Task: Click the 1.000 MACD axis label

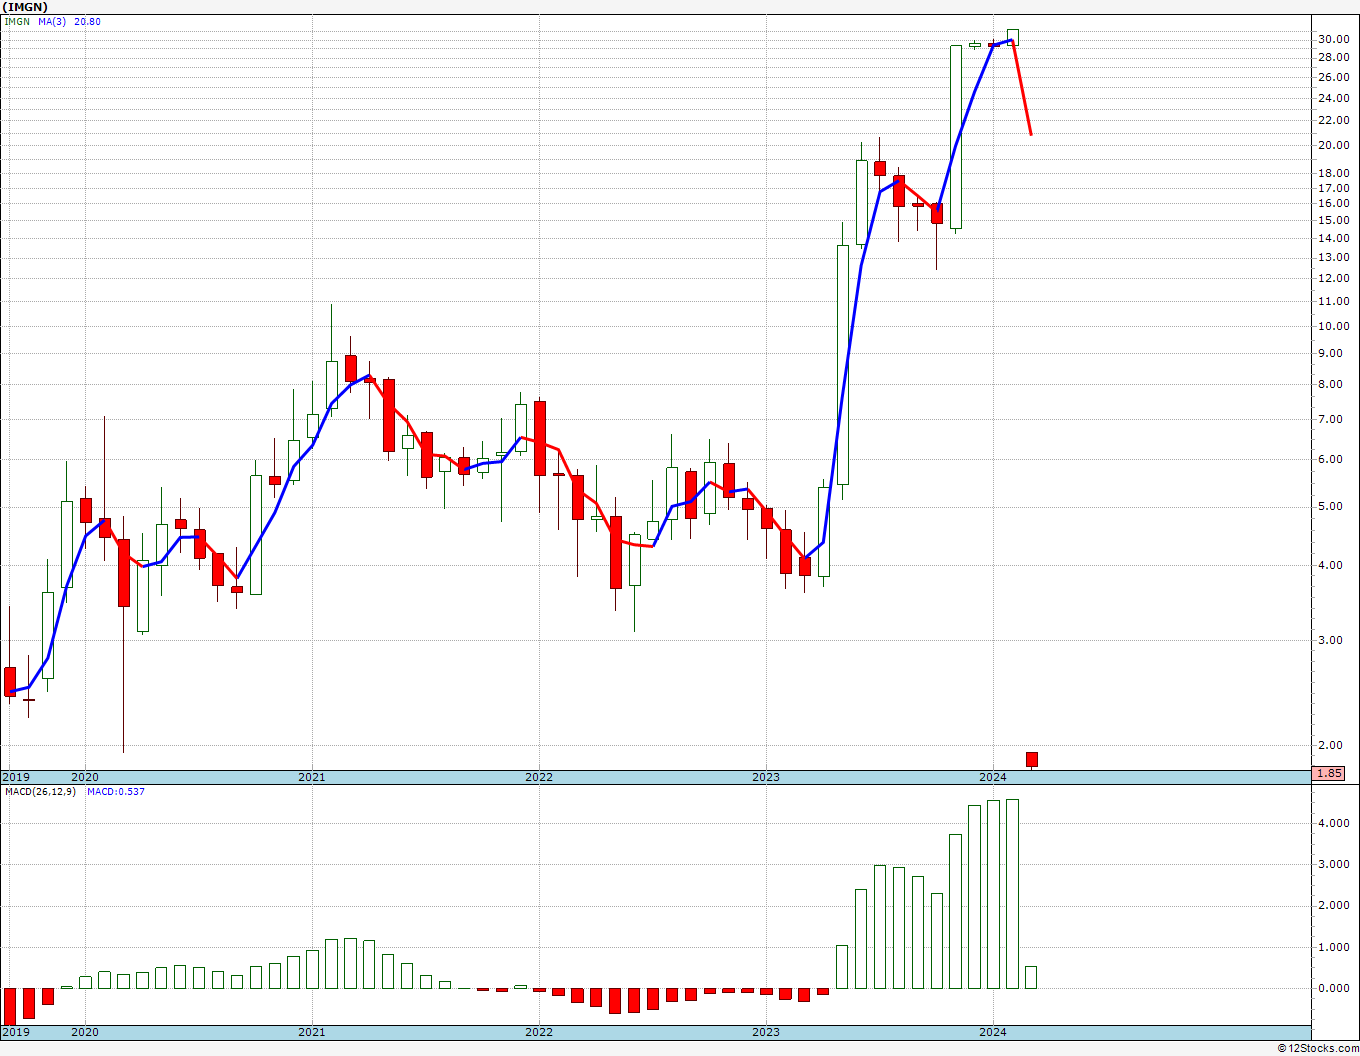Action: click(1333, 948)
